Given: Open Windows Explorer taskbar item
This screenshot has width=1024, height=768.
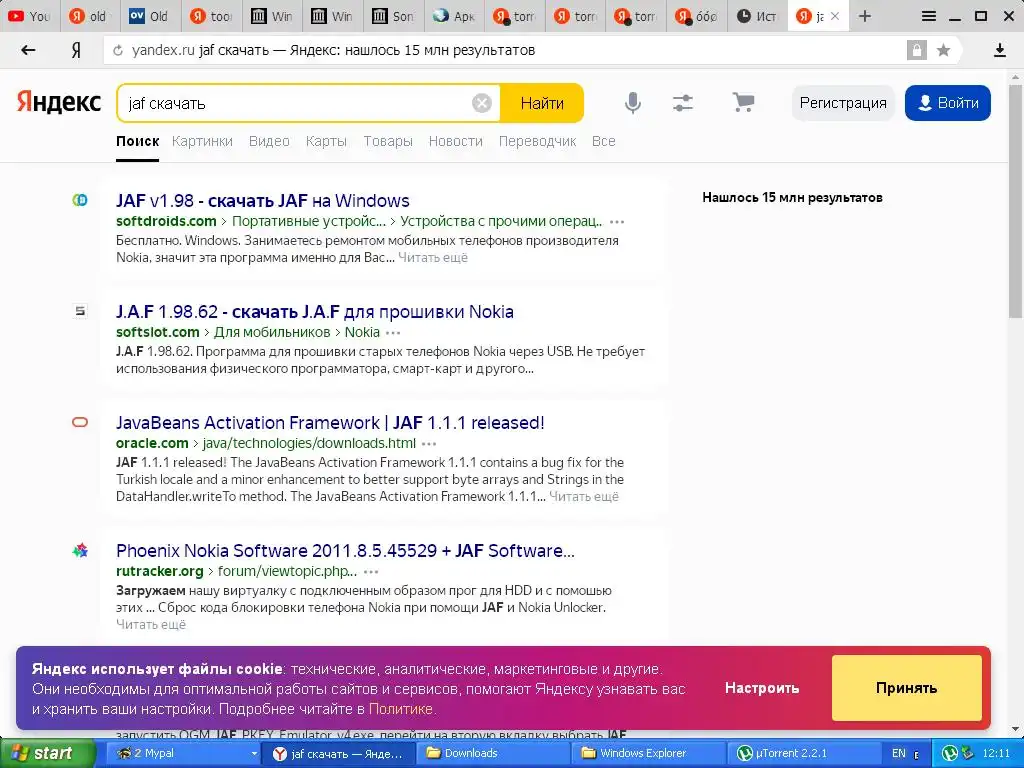Looking at the screenshot, I should (648, 754).
